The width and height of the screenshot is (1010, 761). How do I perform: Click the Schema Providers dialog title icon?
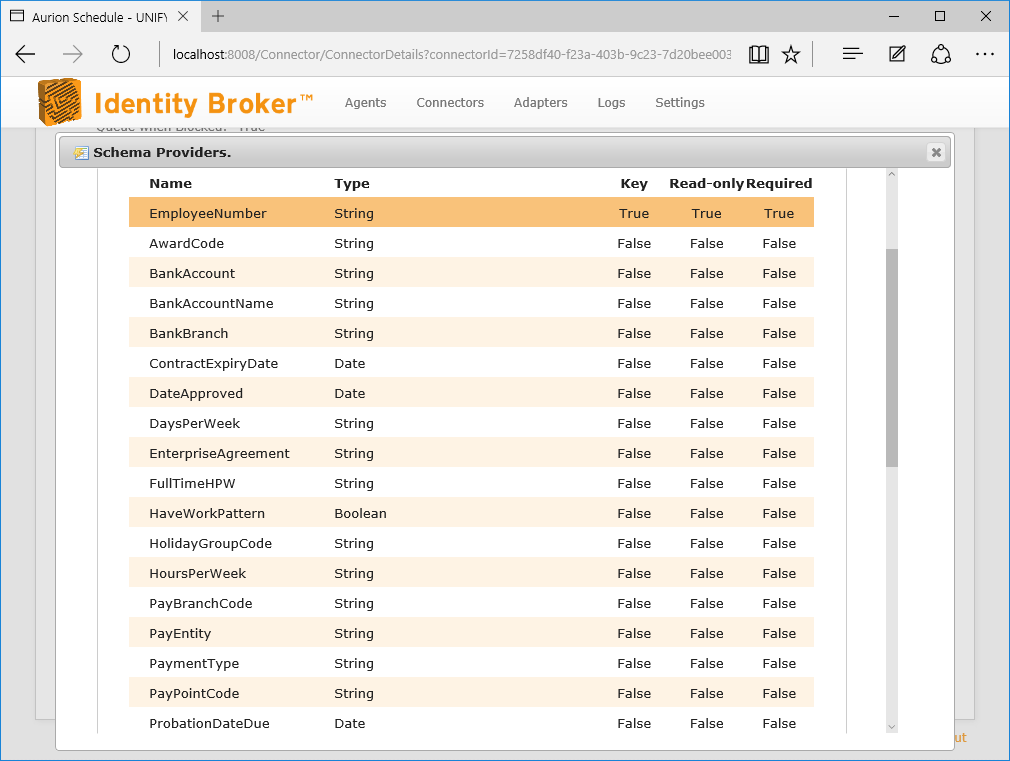pos(81,153)
